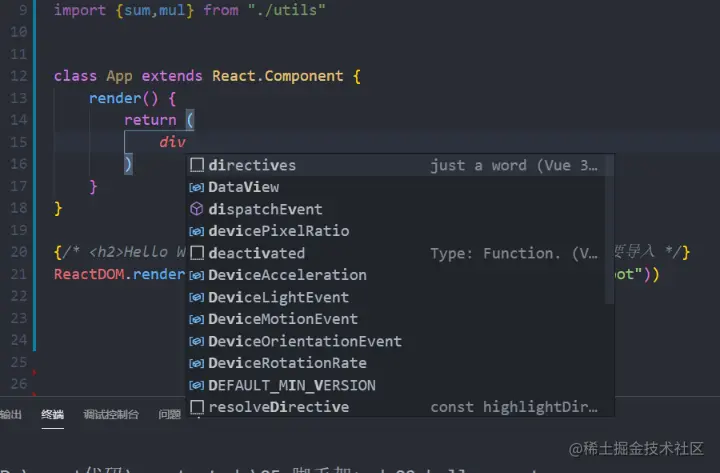Select 'devicePixelRatio' suggestion
This screenshot has height=473, width=720.
[x=396, y=231]
